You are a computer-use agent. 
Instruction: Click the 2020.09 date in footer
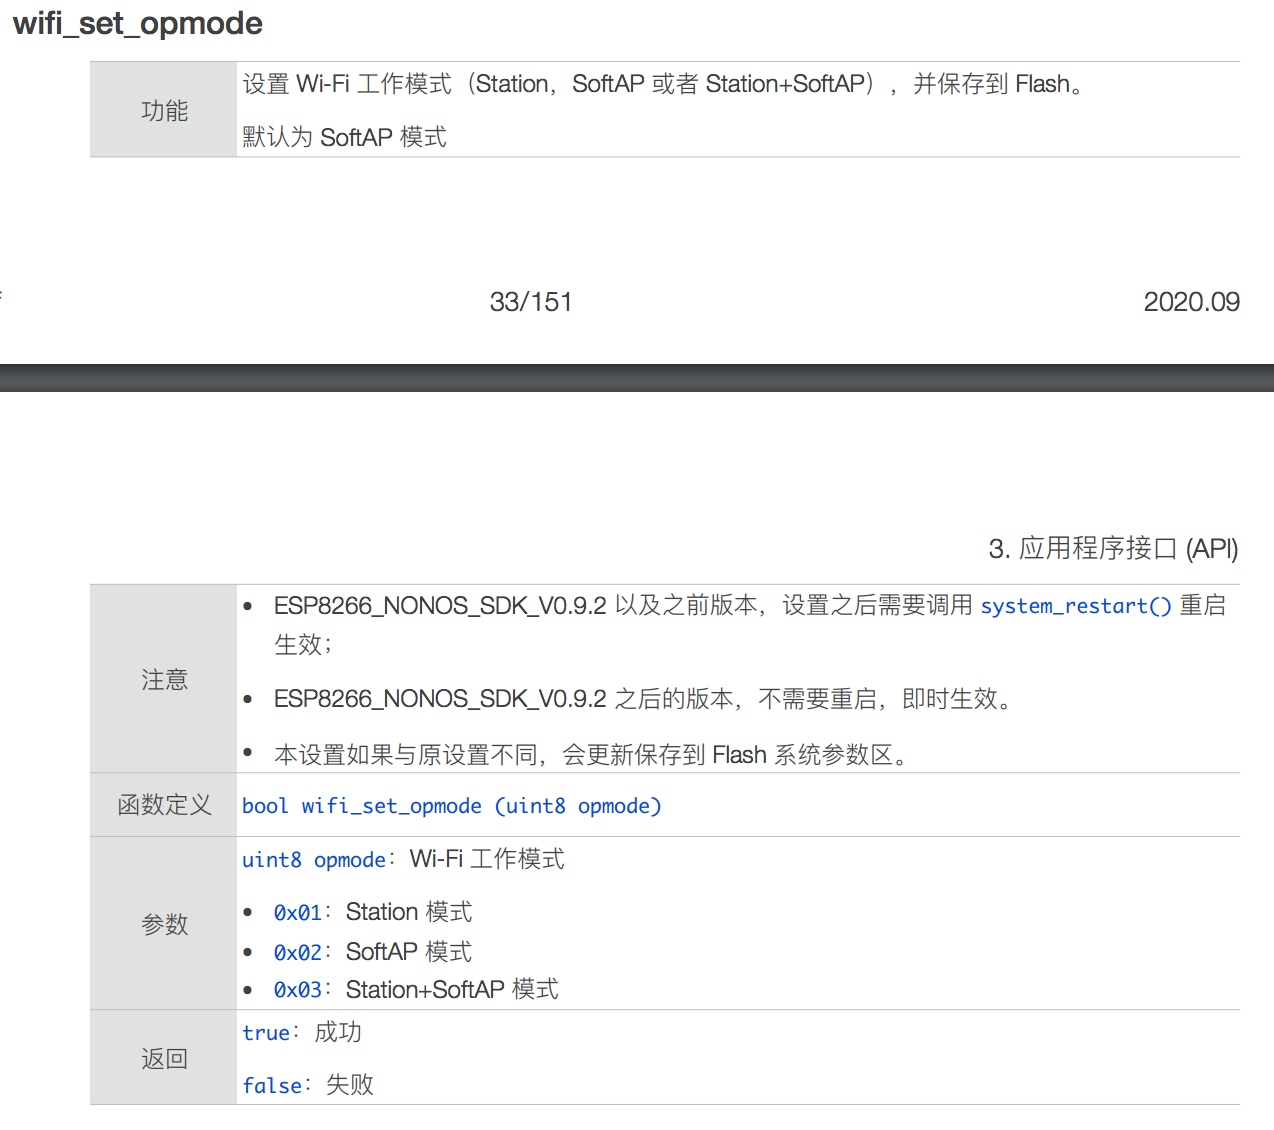coord(1191,302)
